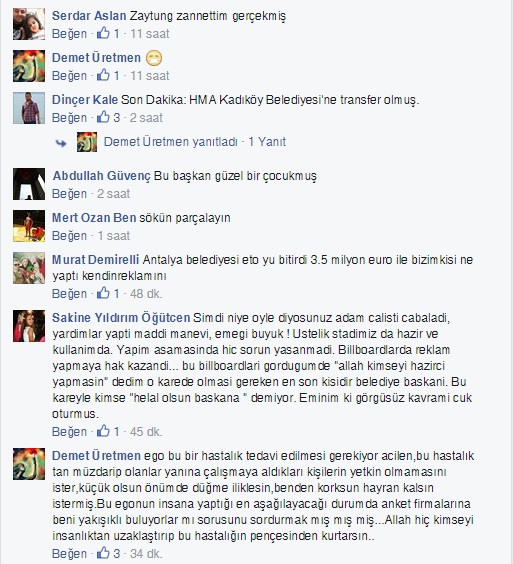513x564 pixels.
Task: Open Demet Üretmen yanıtladı reply
Action: 171,142
